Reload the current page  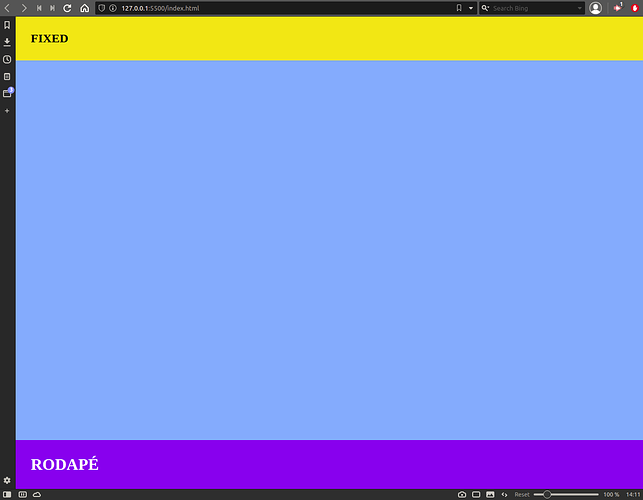coord(67,8)
